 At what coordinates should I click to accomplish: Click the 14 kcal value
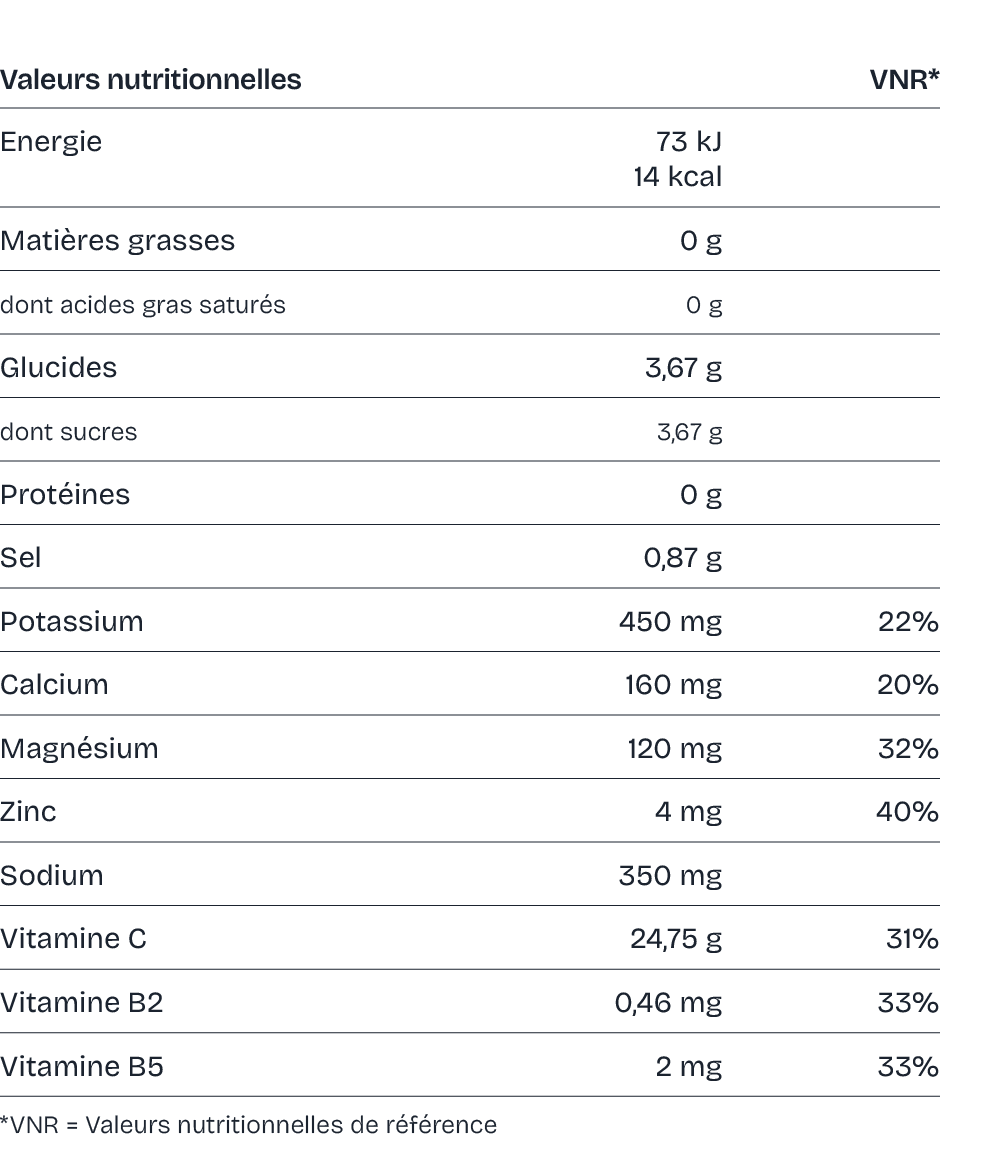click(x=677, y=176)
